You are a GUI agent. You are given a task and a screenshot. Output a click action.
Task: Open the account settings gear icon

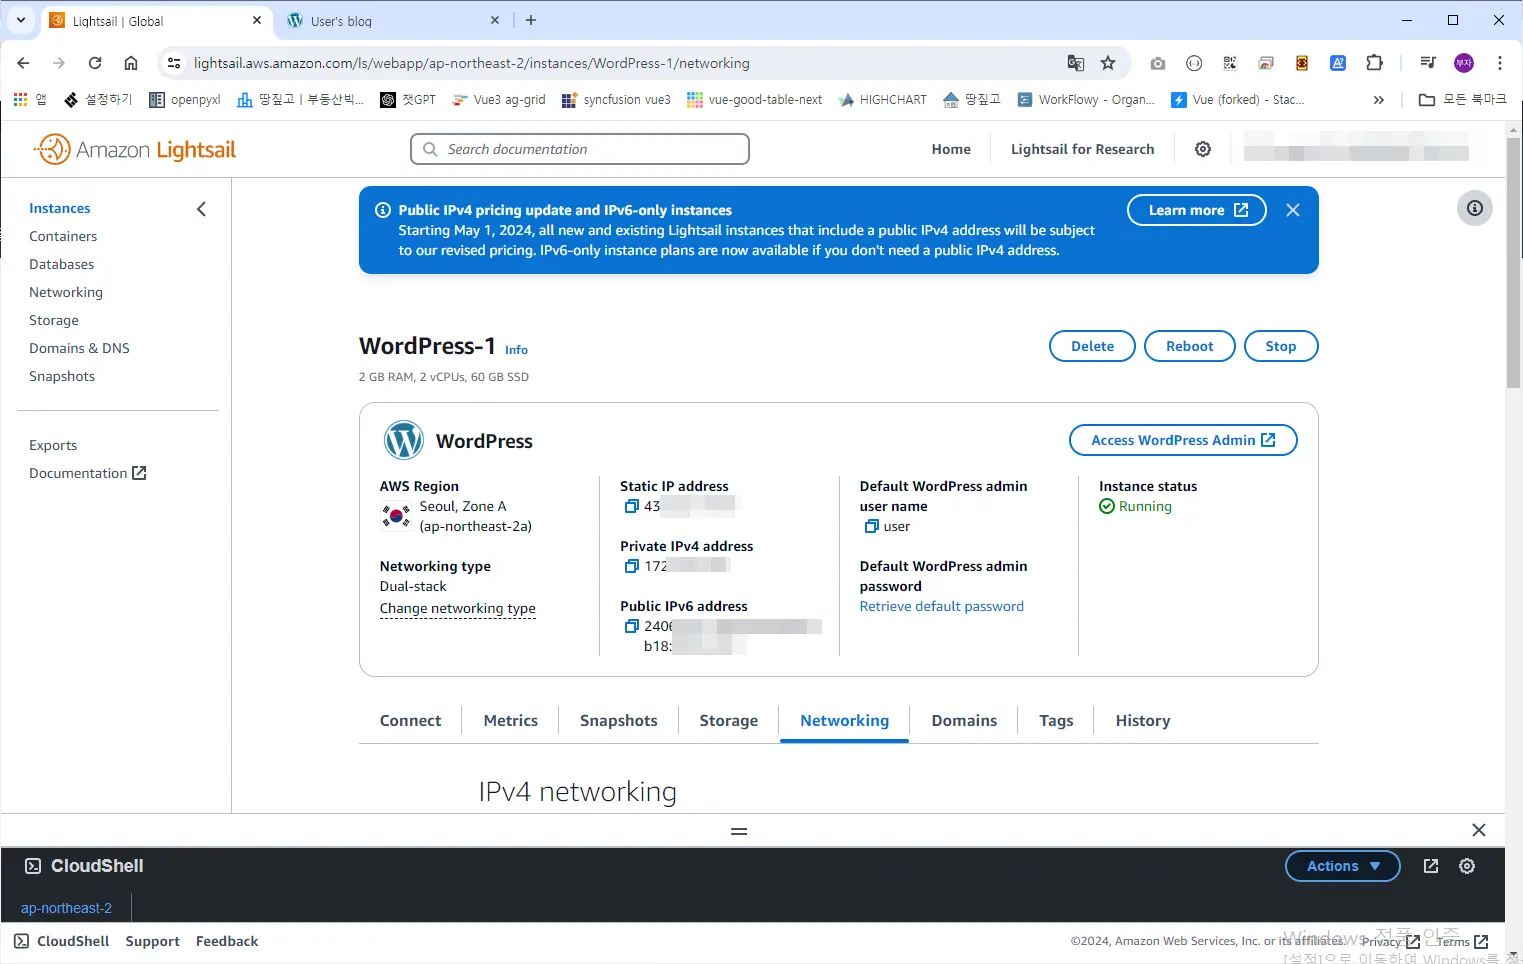(1203, 149)
